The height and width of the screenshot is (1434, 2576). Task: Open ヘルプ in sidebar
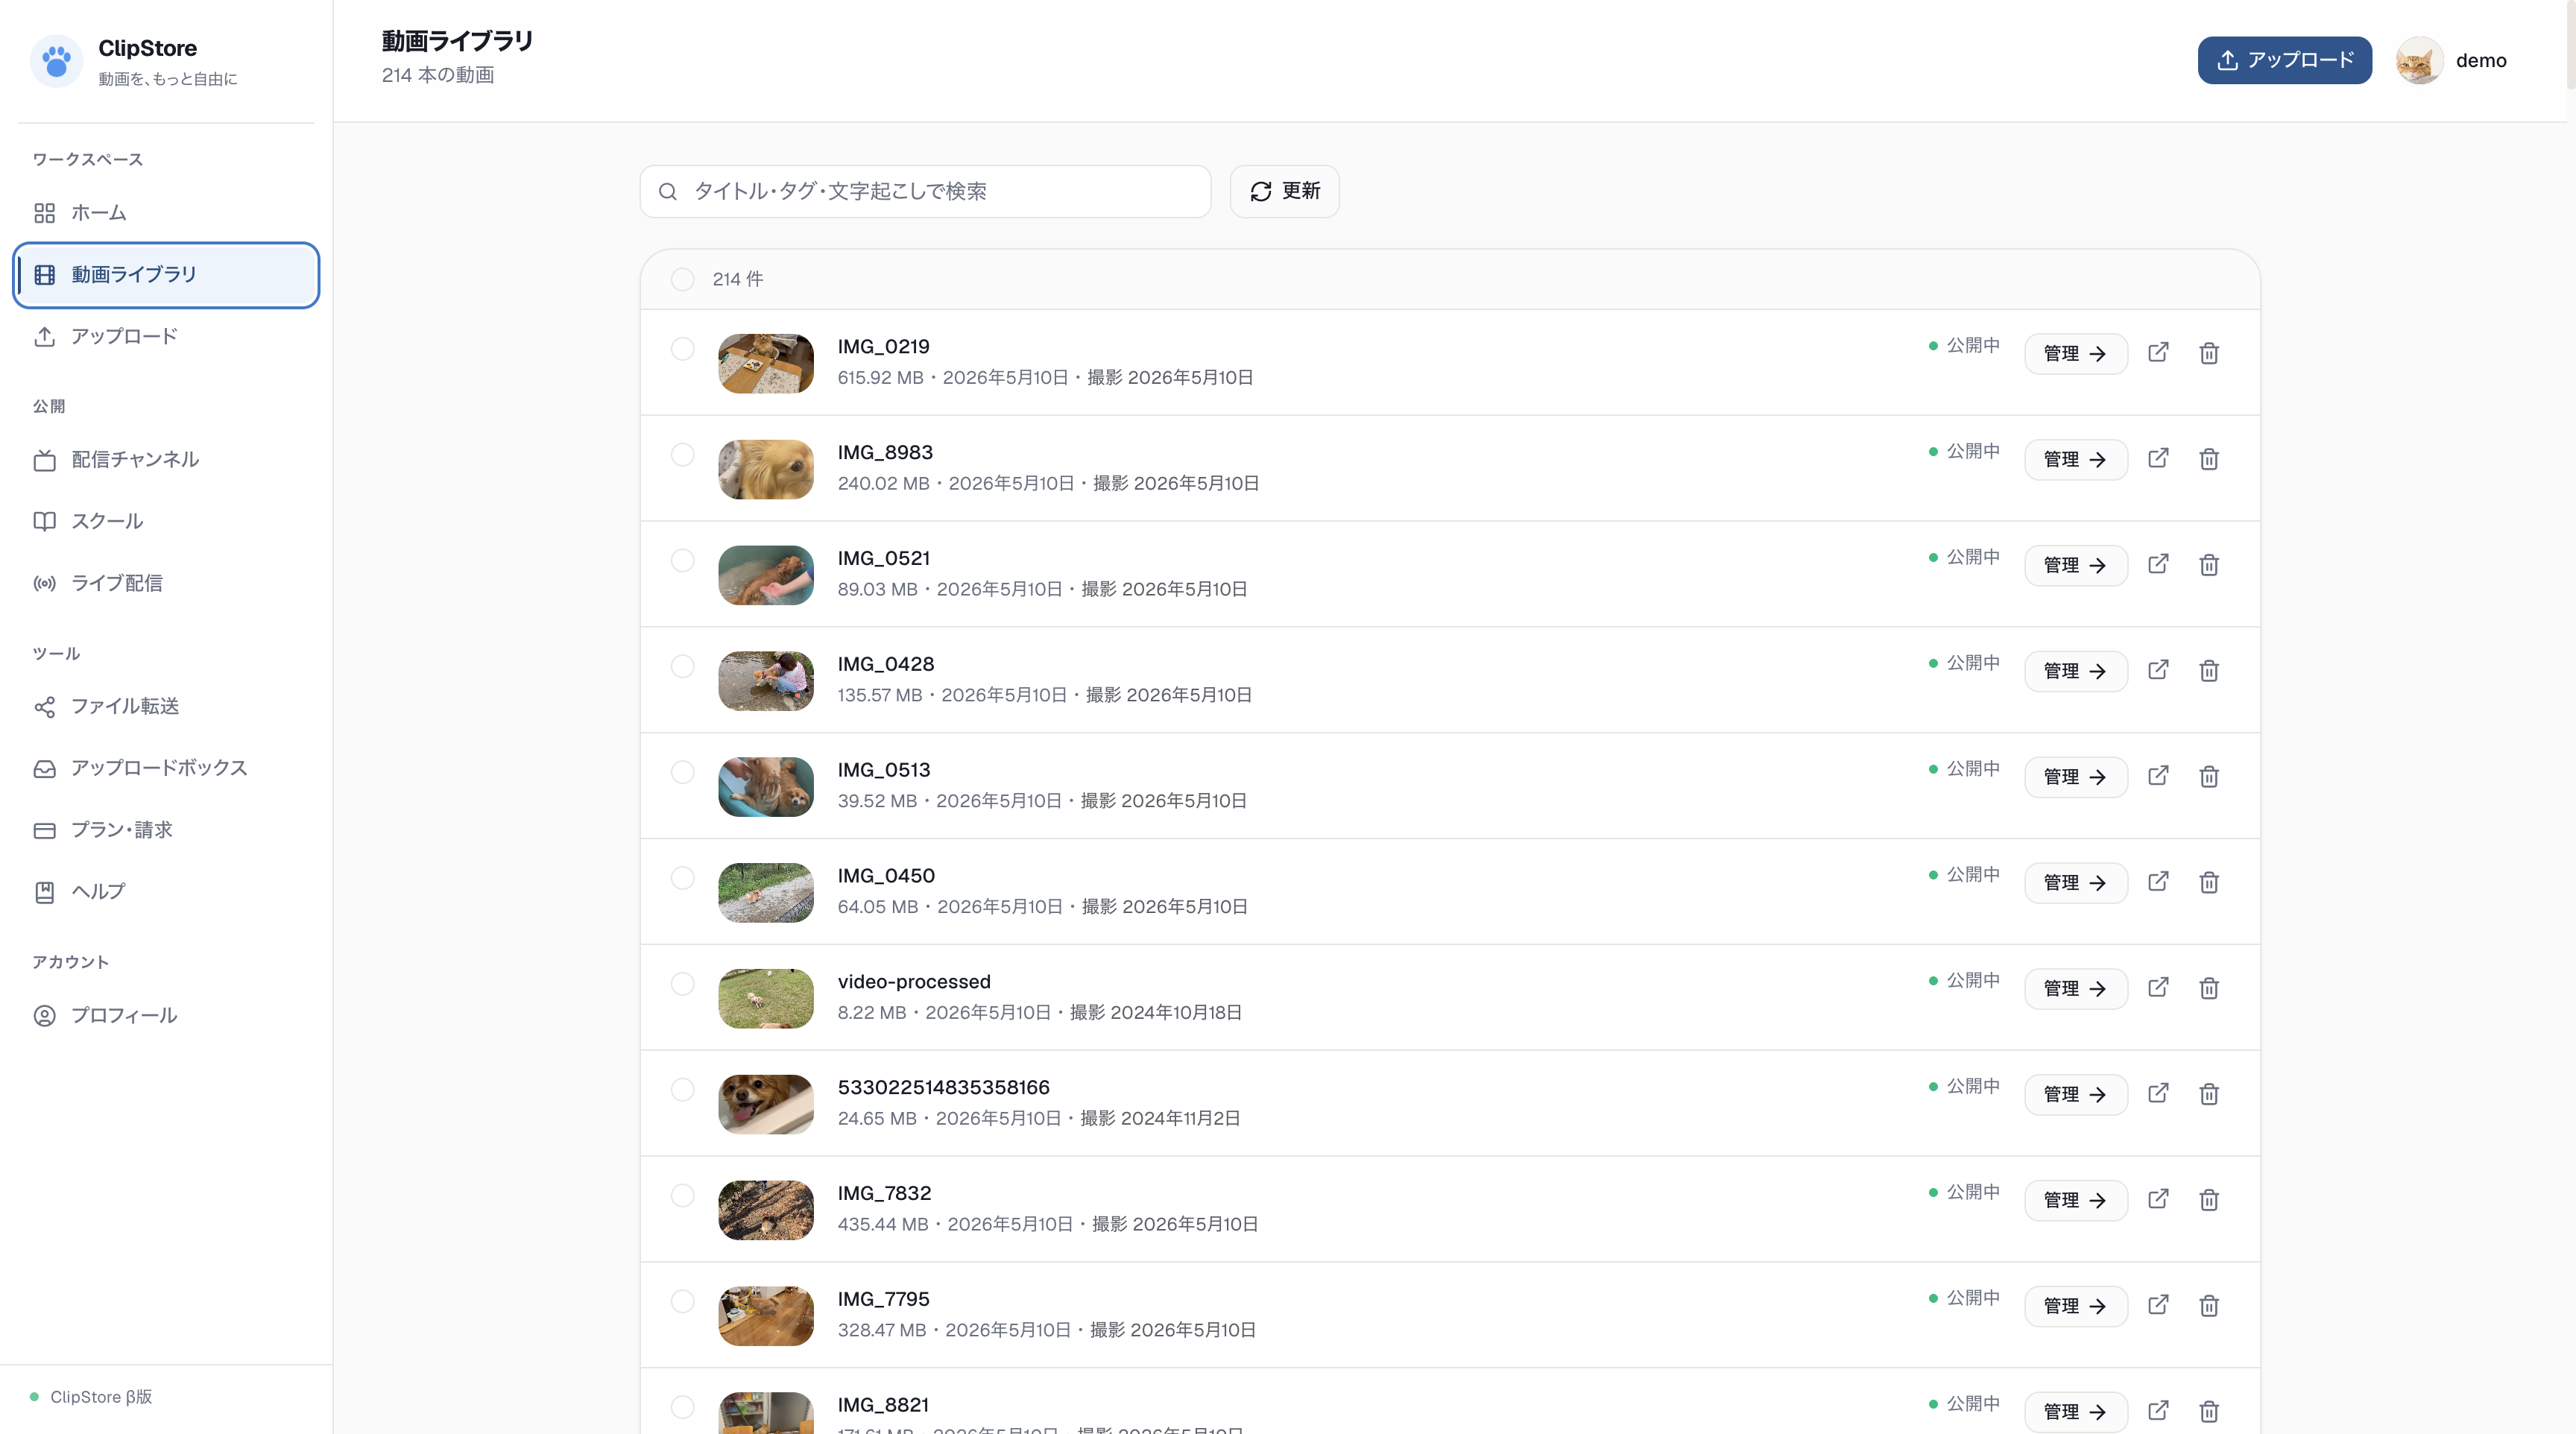(x=166, y=892)
